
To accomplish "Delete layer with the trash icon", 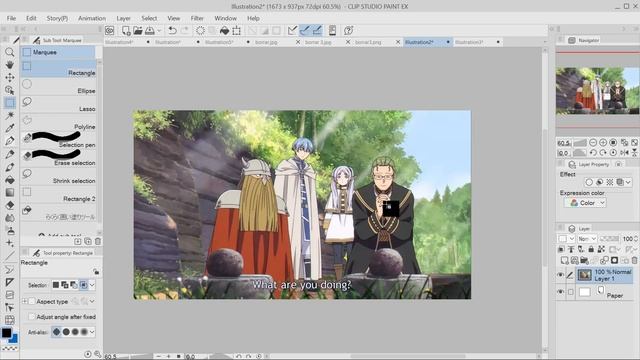I will [x=634, y=260].
